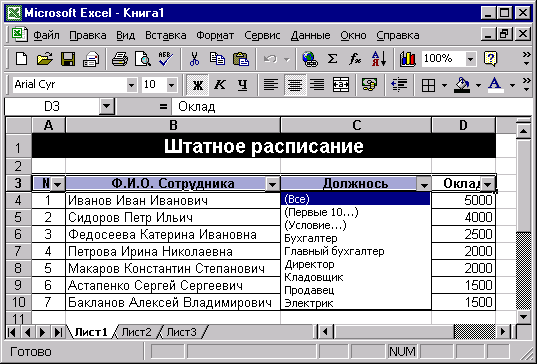Cut selection with the scissors icon
The image size is (537, 364).
coord(194,59)
